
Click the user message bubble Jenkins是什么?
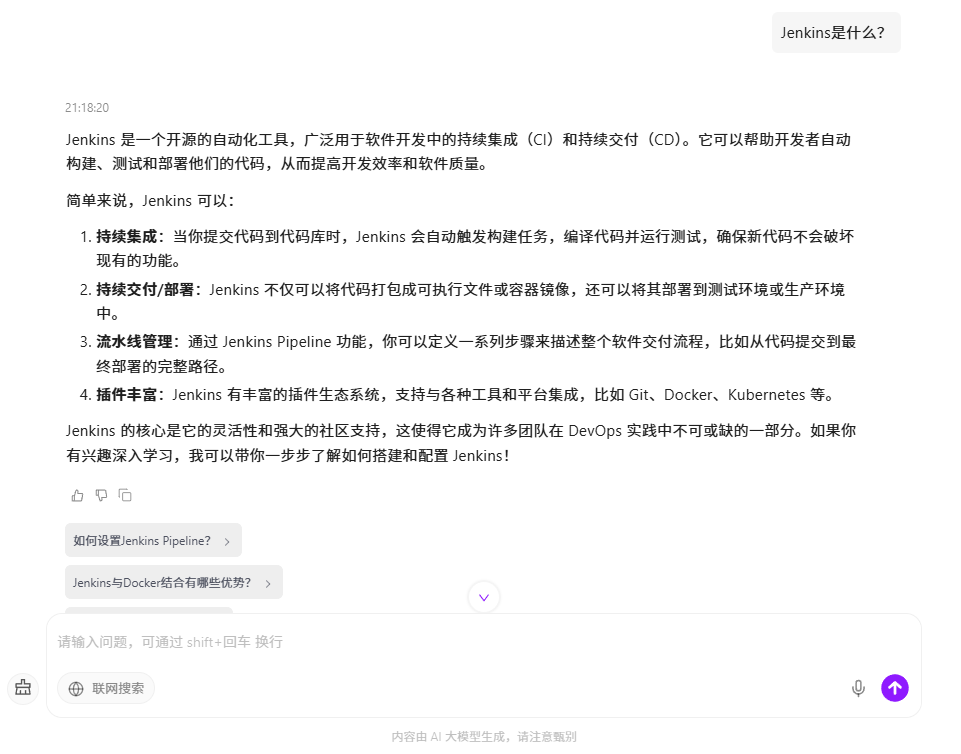click(835, 32)
